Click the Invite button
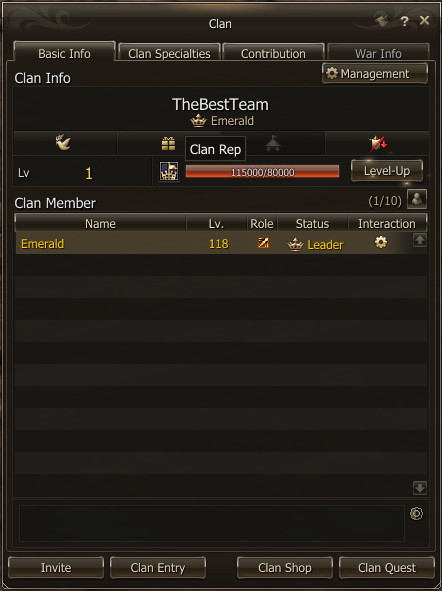 pyautogui.click(x=56, y=568)
